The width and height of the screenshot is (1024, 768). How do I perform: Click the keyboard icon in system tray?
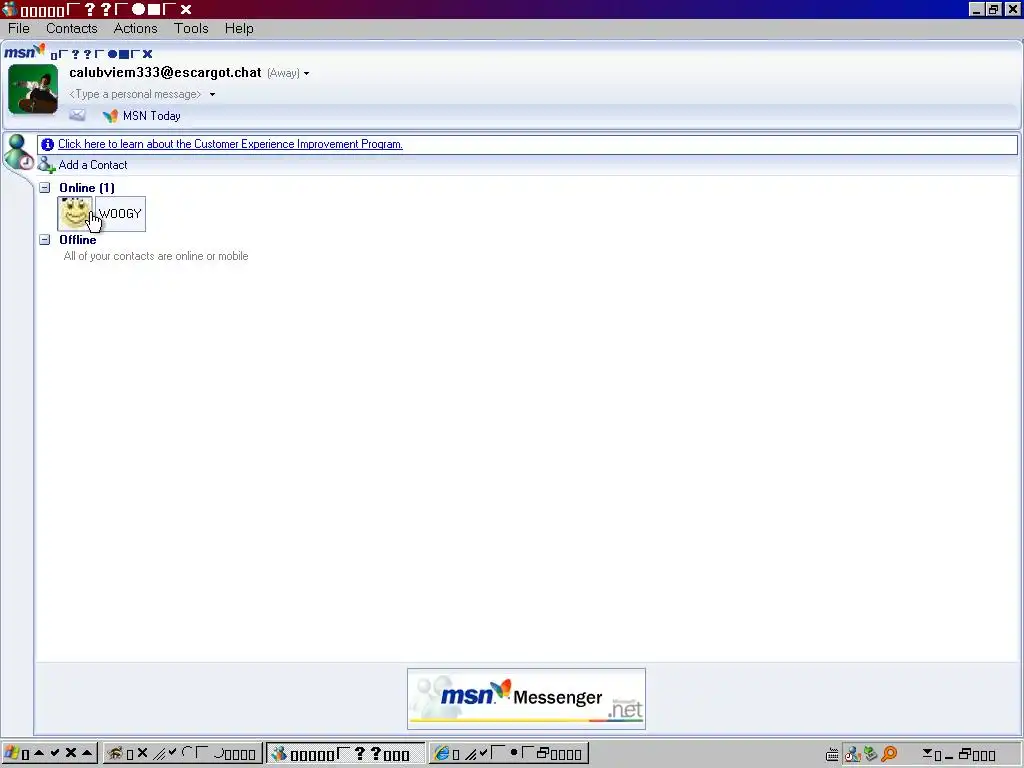click(x=832, y=755)
